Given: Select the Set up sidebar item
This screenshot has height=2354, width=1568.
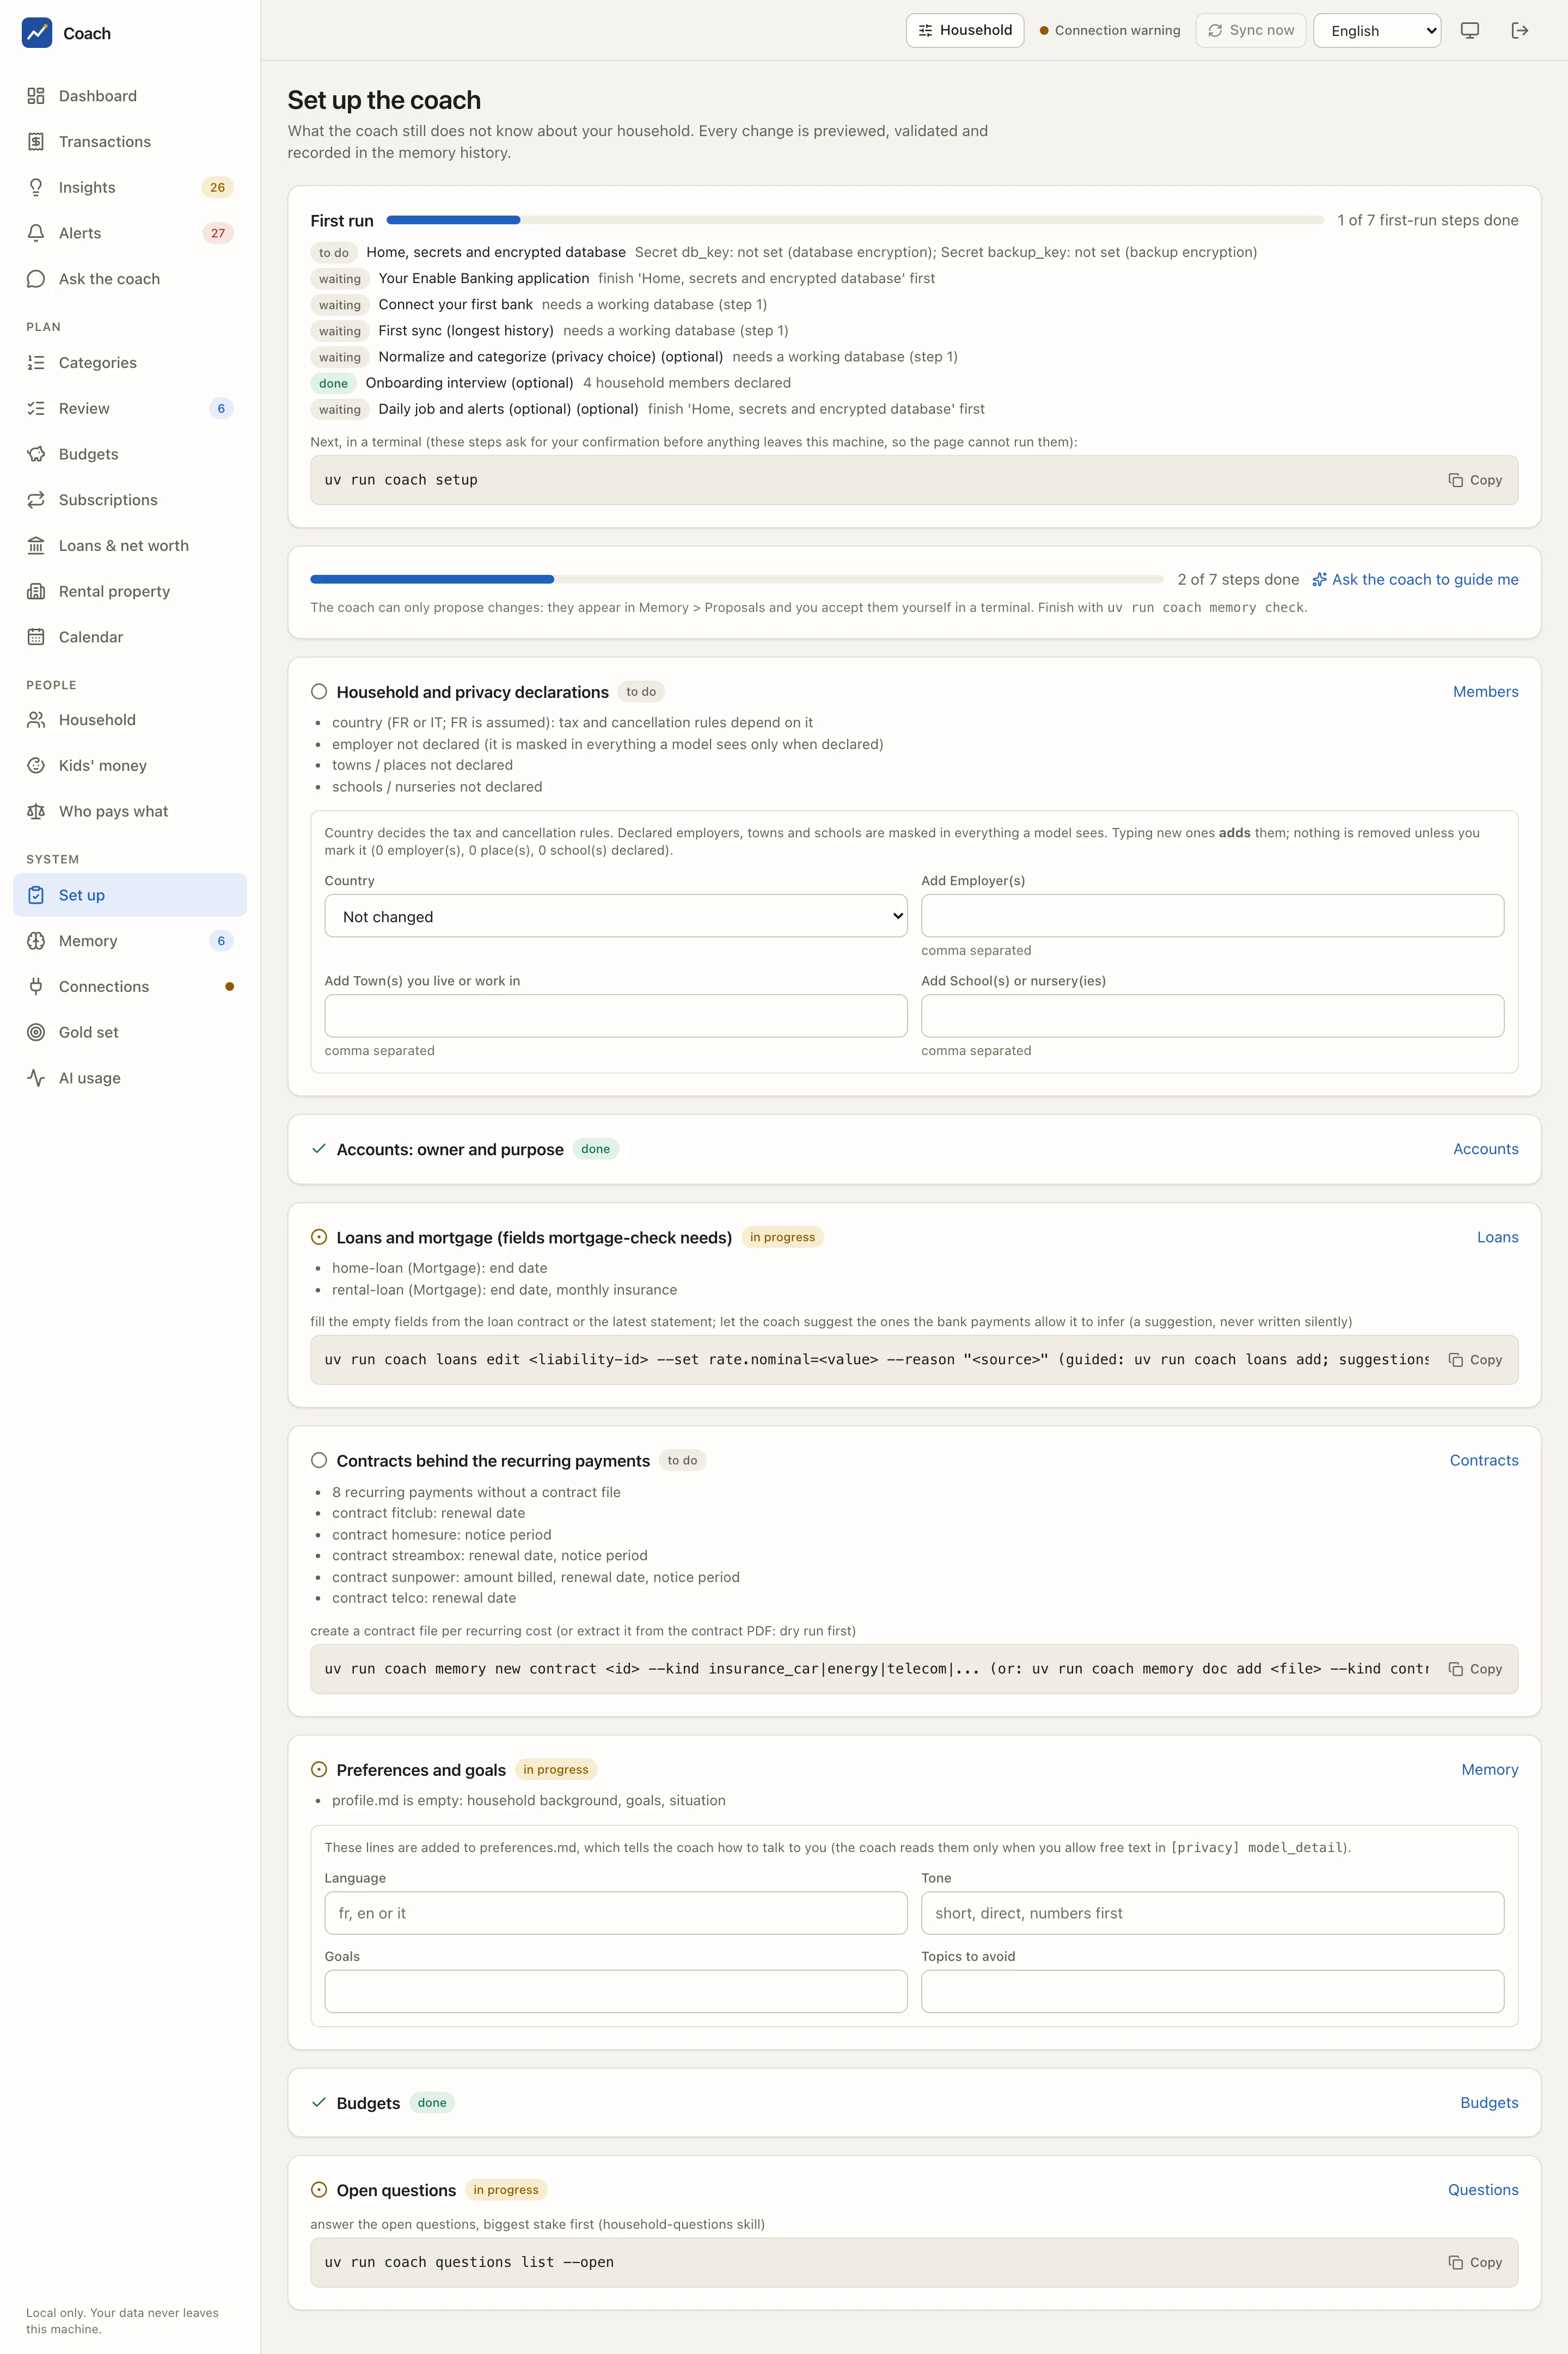Looking at the screenshot, I should [130, 895].
